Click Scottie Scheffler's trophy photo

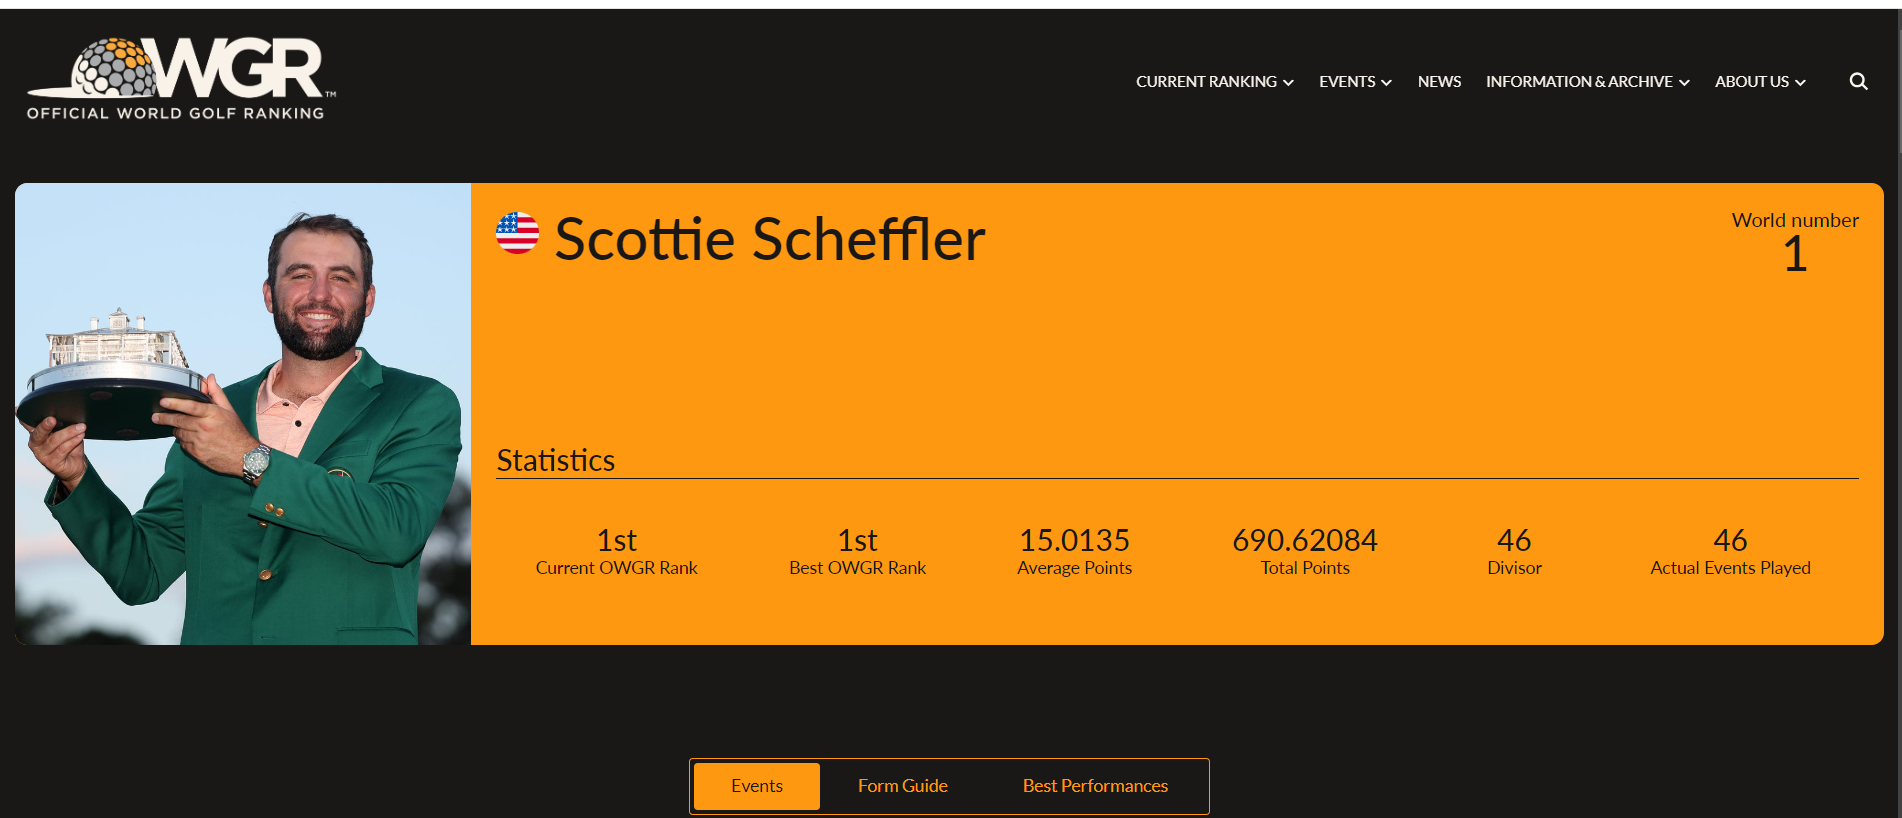click(x=243, y=414)
